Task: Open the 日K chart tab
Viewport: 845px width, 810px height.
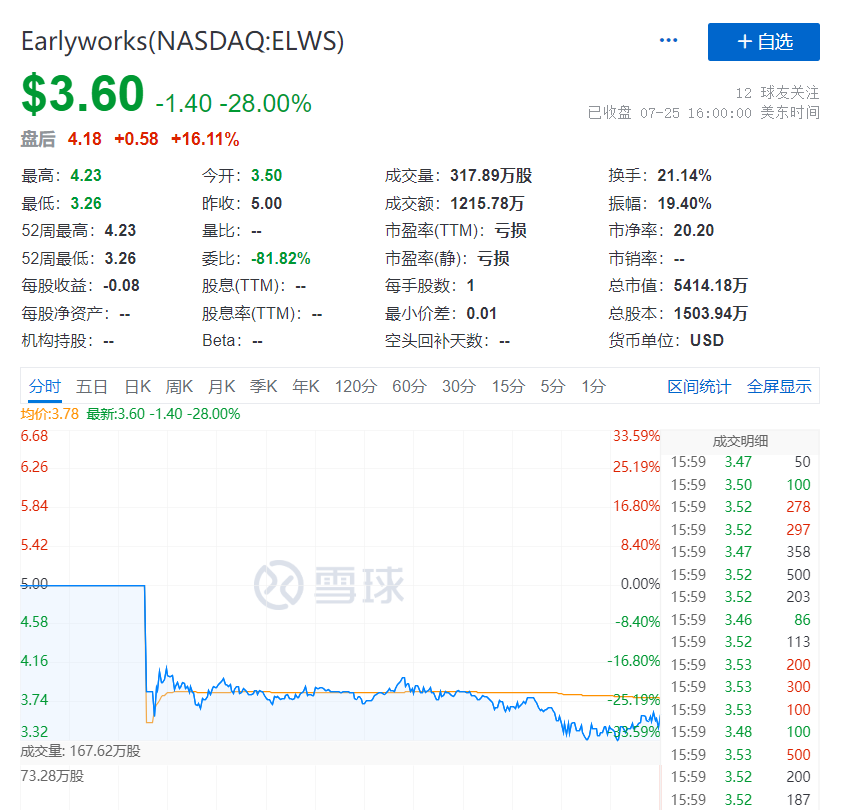Action: coord(137,387)
